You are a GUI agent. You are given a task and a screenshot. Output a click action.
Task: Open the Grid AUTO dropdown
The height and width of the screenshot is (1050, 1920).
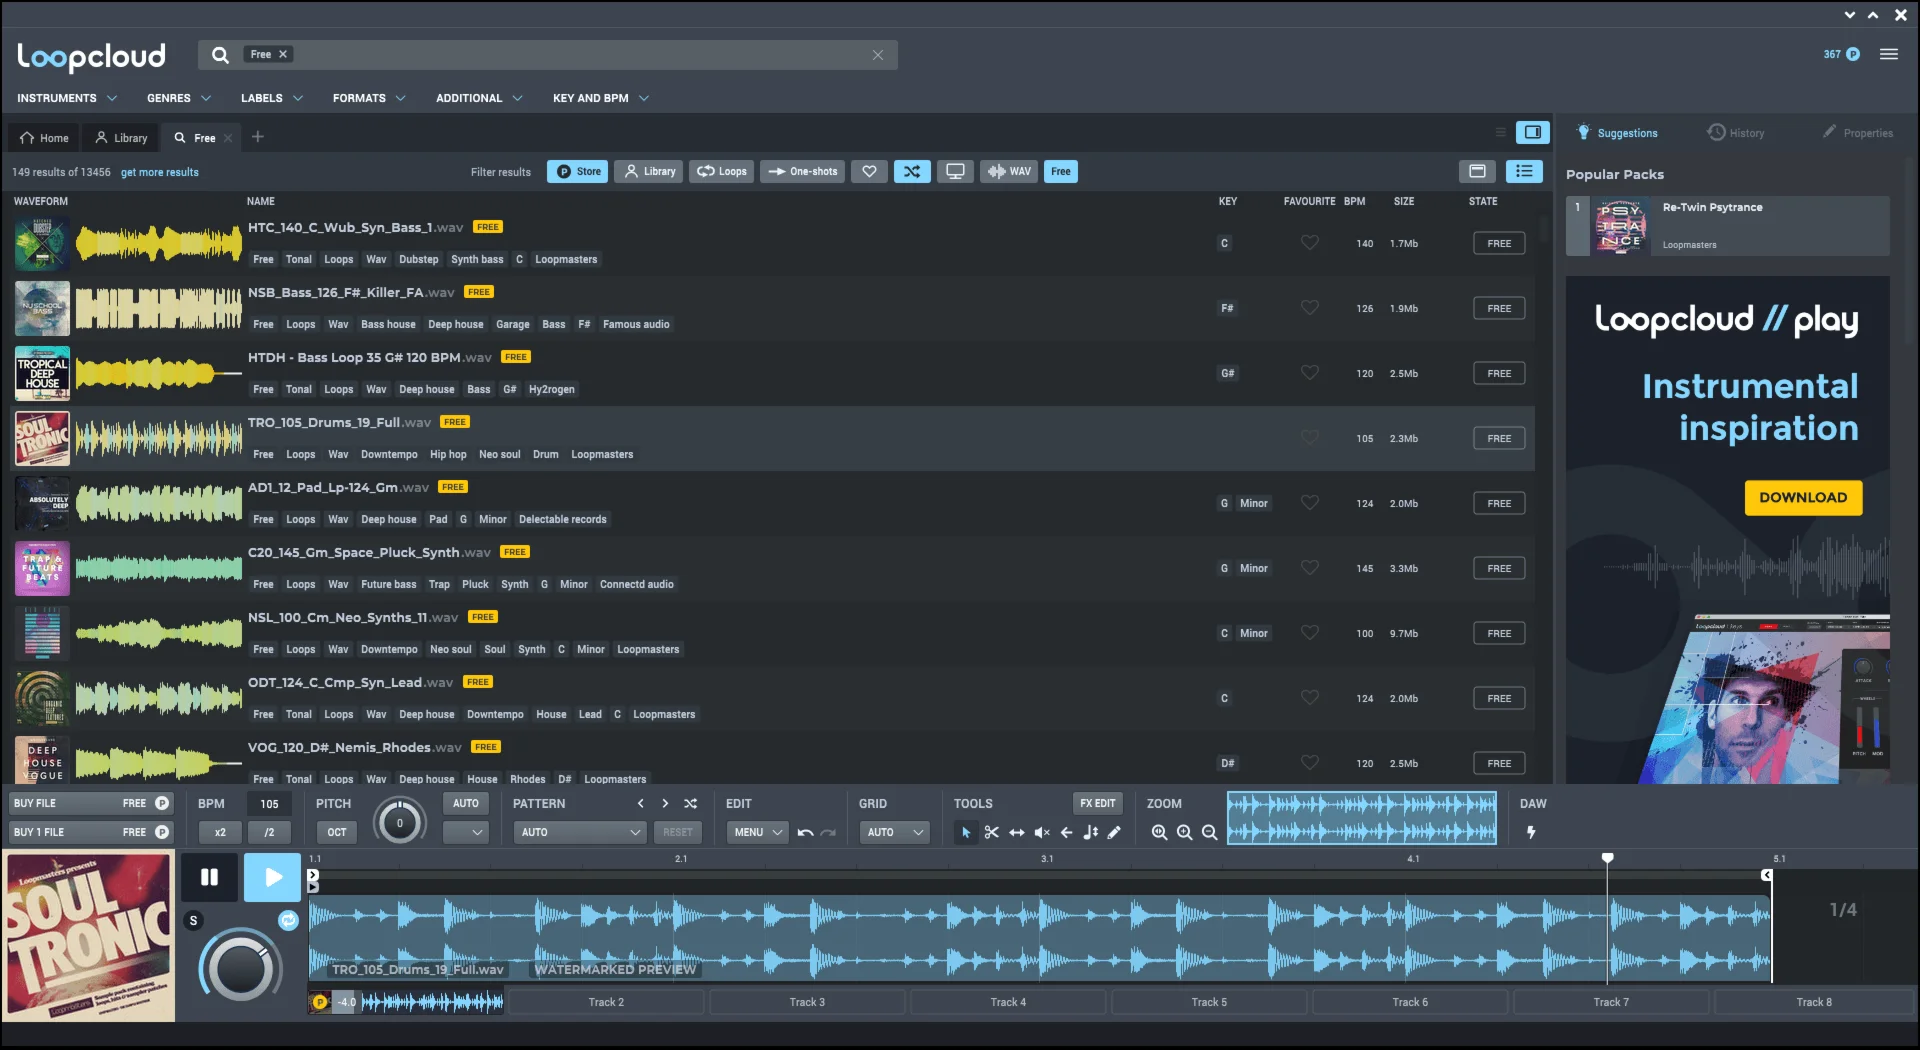(x=894, y=832)
